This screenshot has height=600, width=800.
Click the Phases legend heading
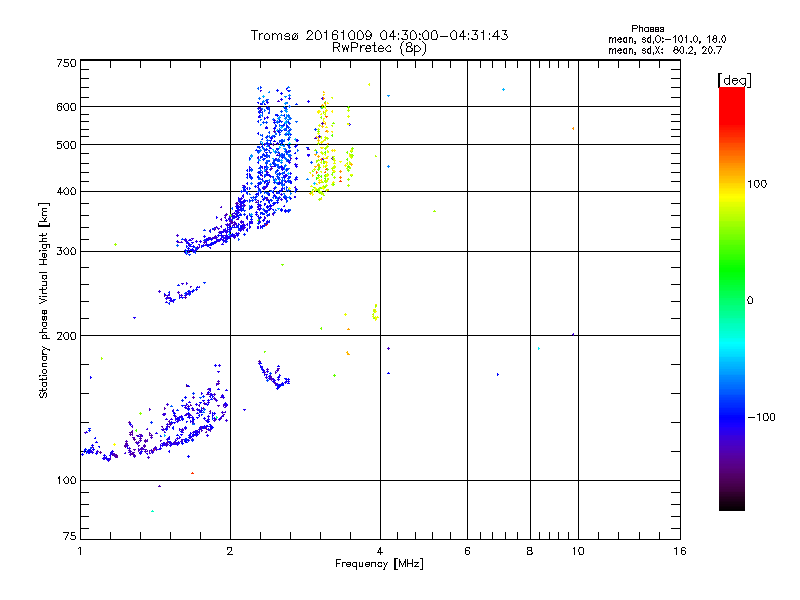click(x=647, y=29)
